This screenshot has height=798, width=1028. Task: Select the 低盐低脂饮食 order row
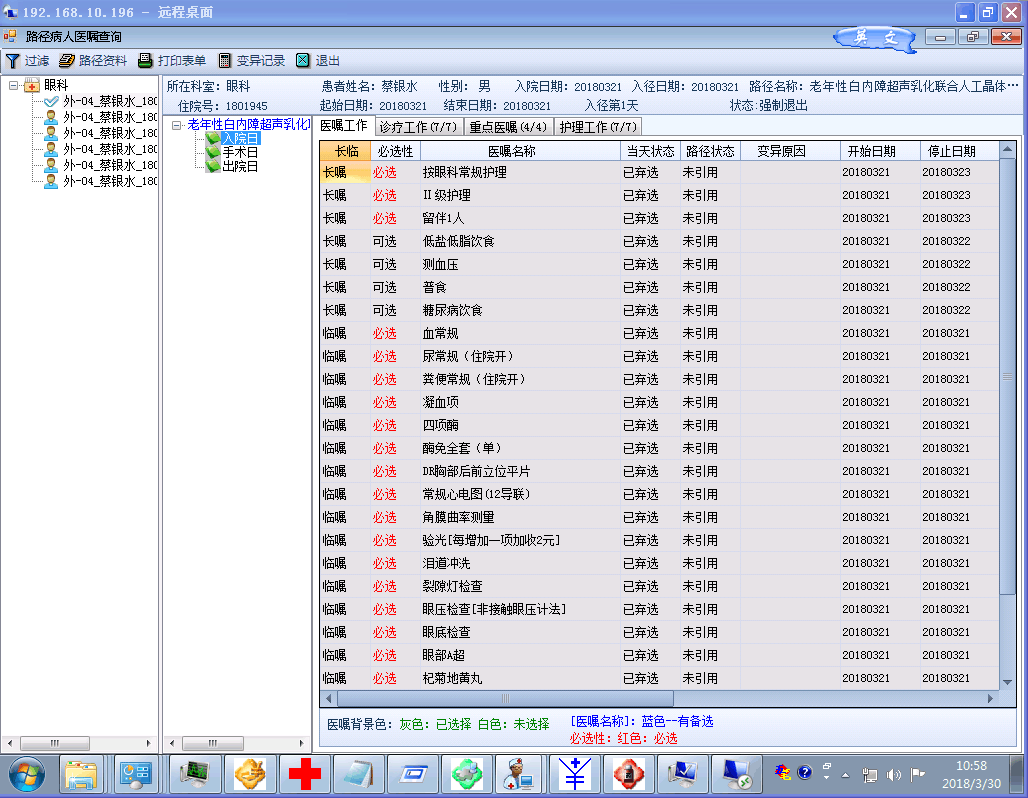pyautogui.click(x=659, y=241)
